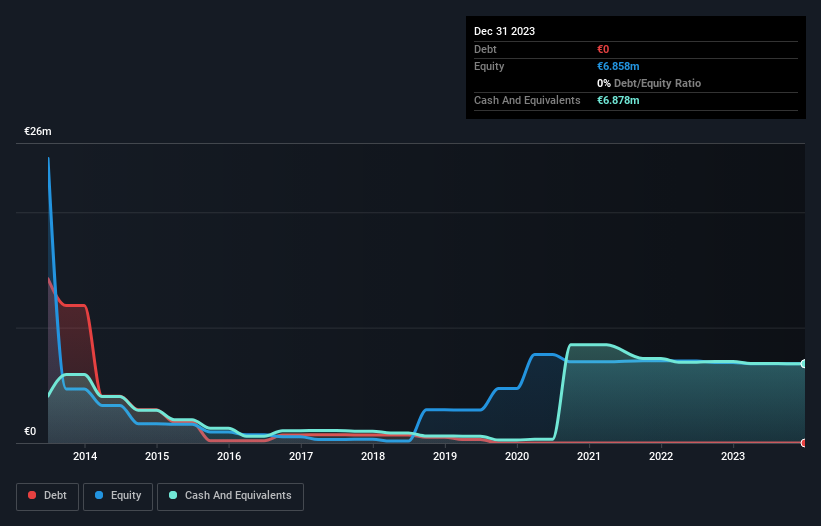Viewport: 821px width, 526px height.
Task: Toggle the Equity series legend button
Action: [x=118, y=496]
